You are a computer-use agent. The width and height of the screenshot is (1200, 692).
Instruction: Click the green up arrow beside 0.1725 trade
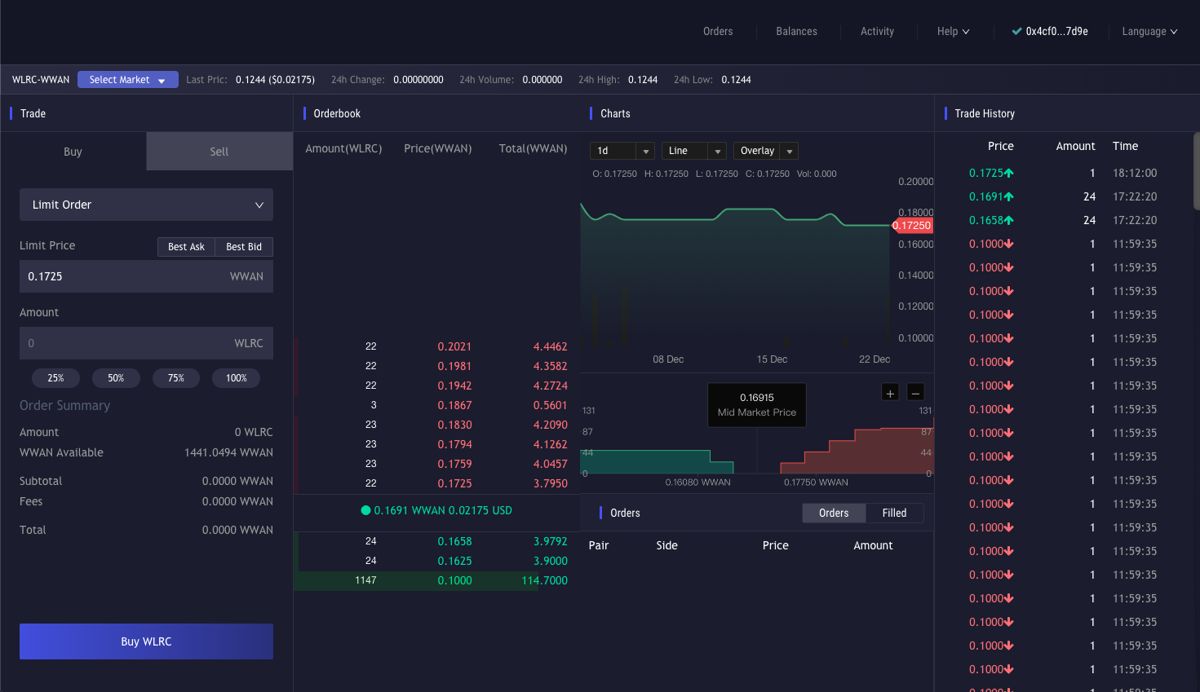[x=1009, y=173]
